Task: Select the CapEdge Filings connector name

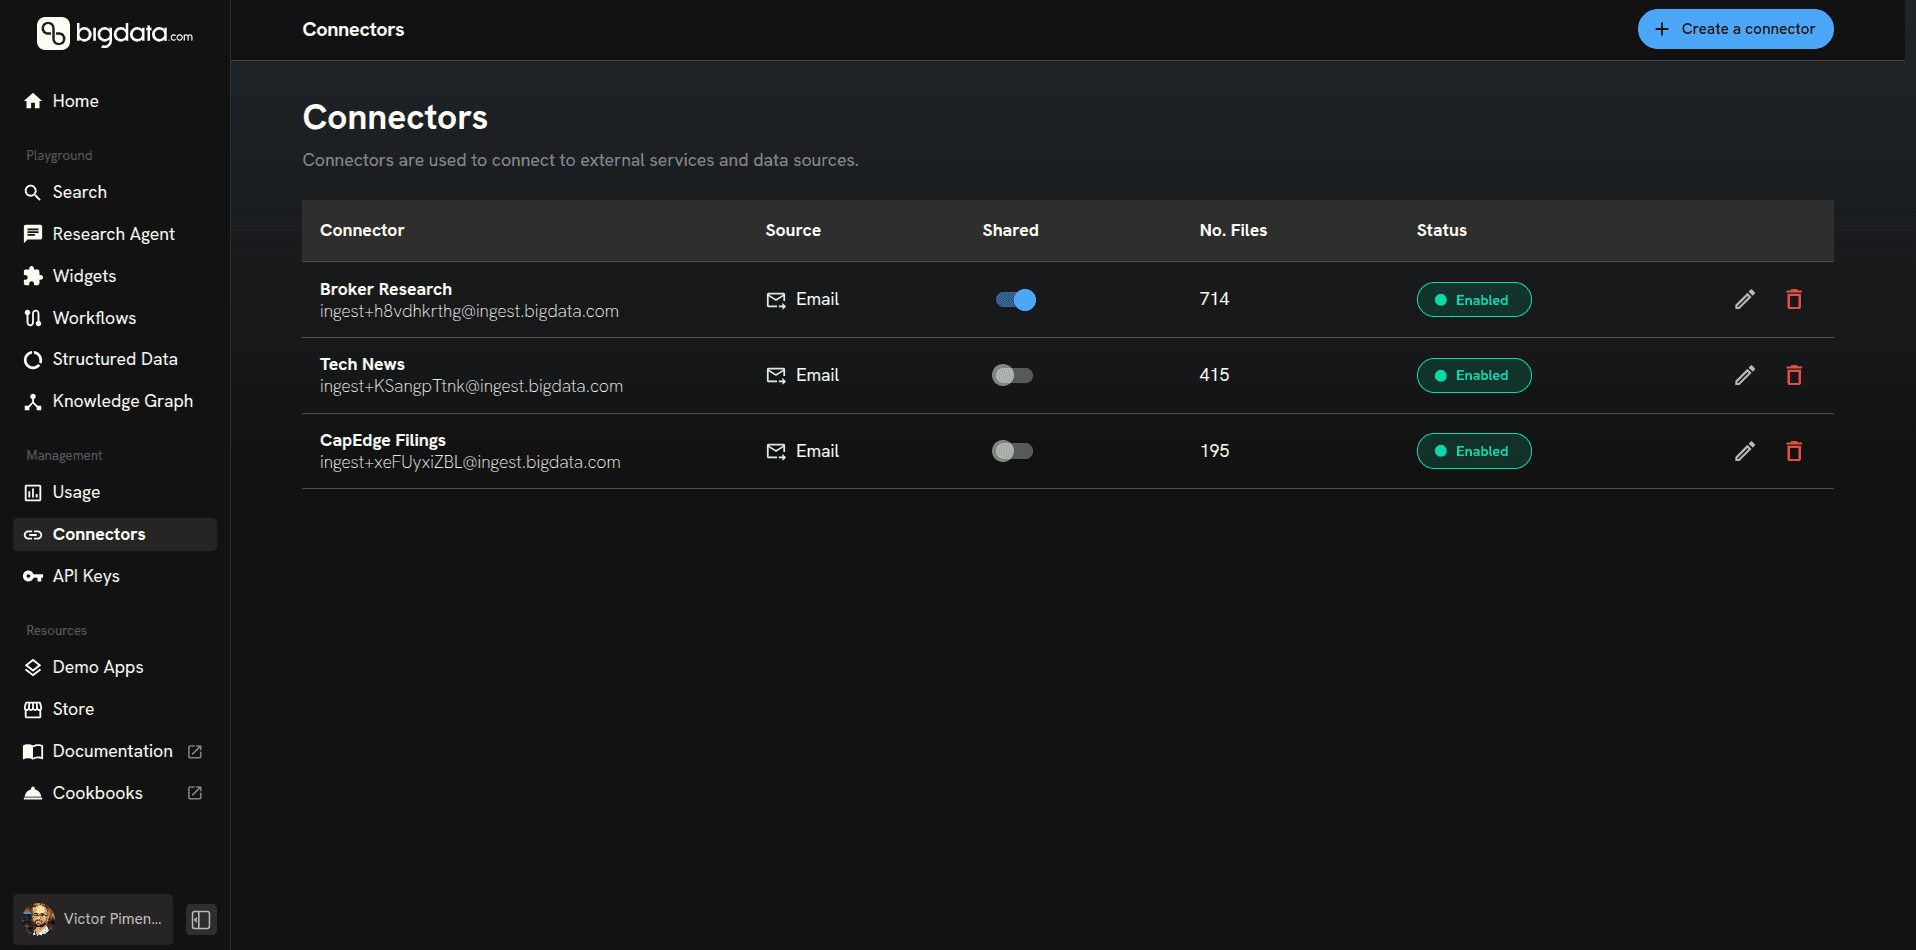Action: point(383,440)
